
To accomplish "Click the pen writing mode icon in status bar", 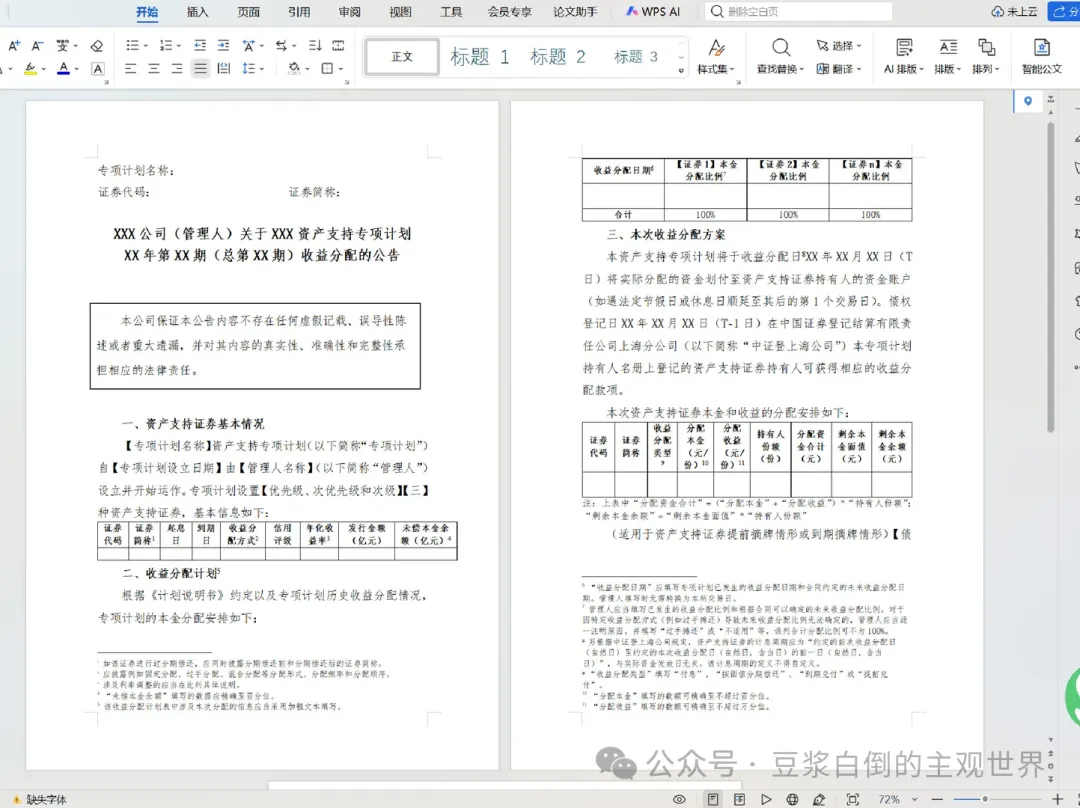I will pyautogui.click(x=819, y=799).
